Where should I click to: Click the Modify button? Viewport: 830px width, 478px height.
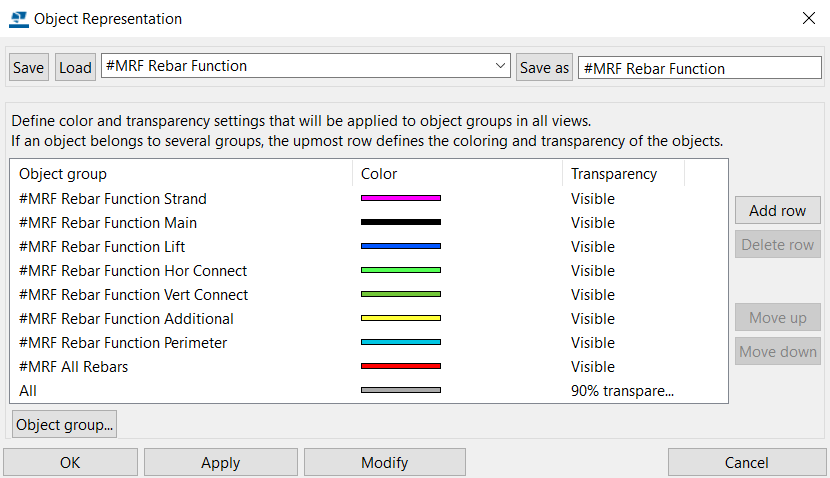pos(384,462)
